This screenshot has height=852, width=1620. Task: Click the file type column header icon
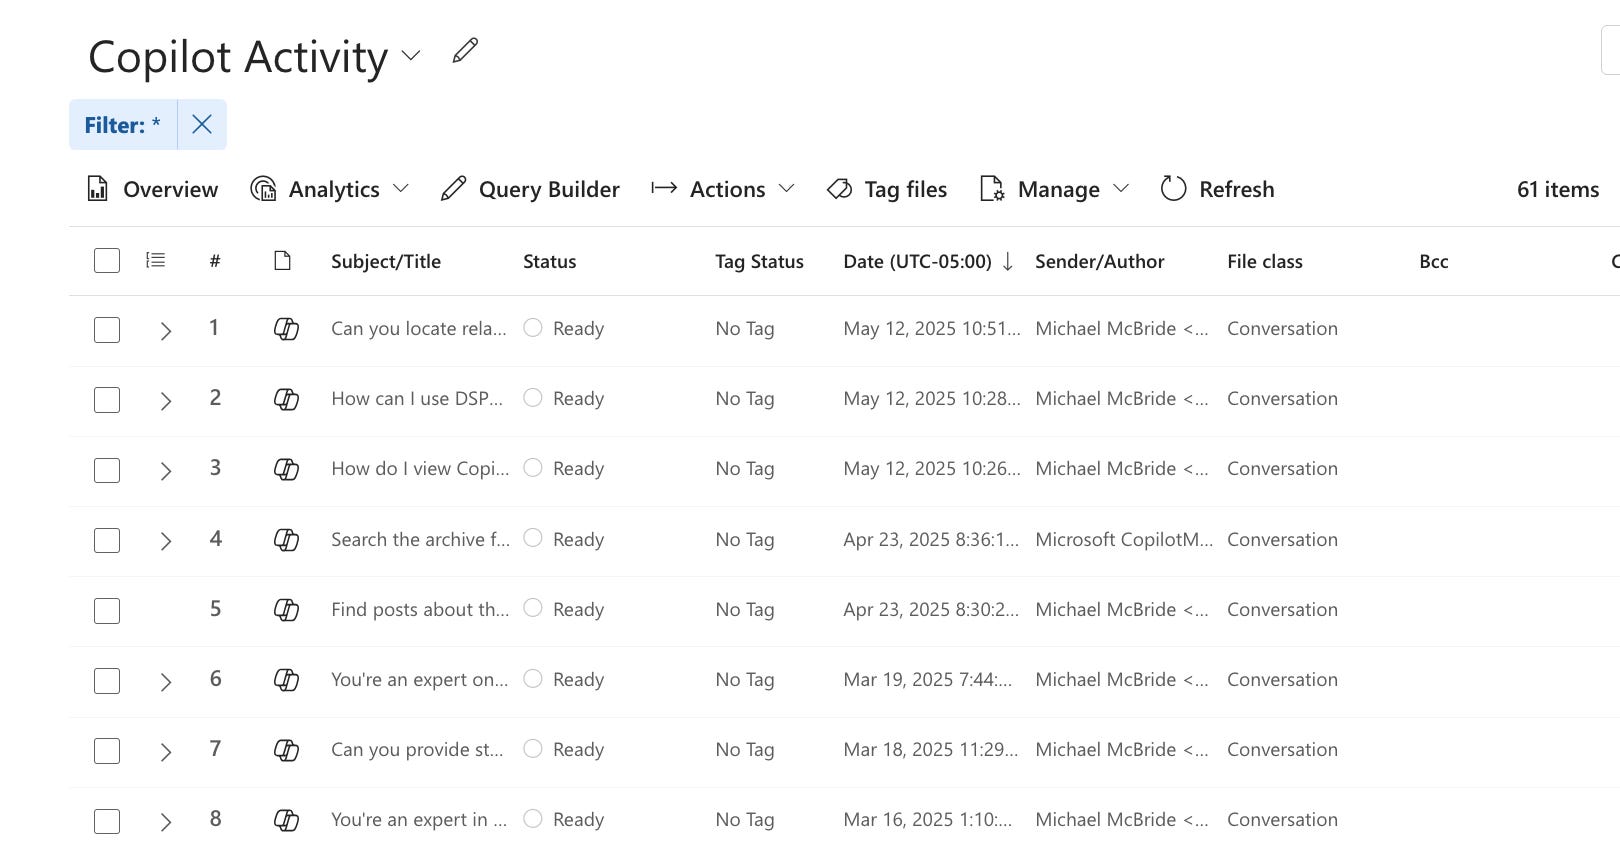click(283, 261)
